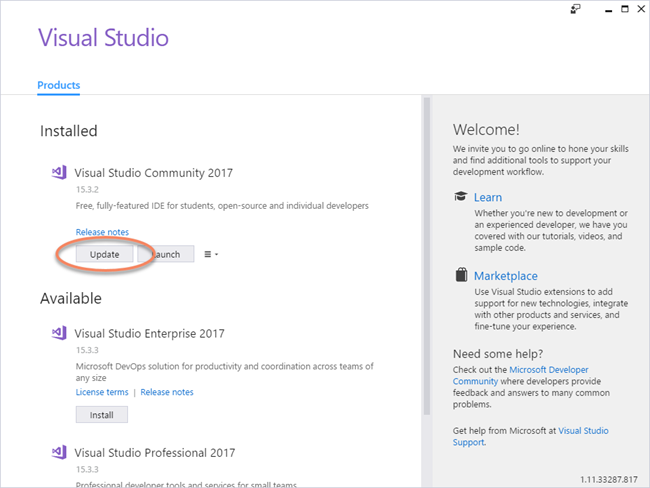Minimize the installer window
Screen dimensions: 650x488
point(608,9)
